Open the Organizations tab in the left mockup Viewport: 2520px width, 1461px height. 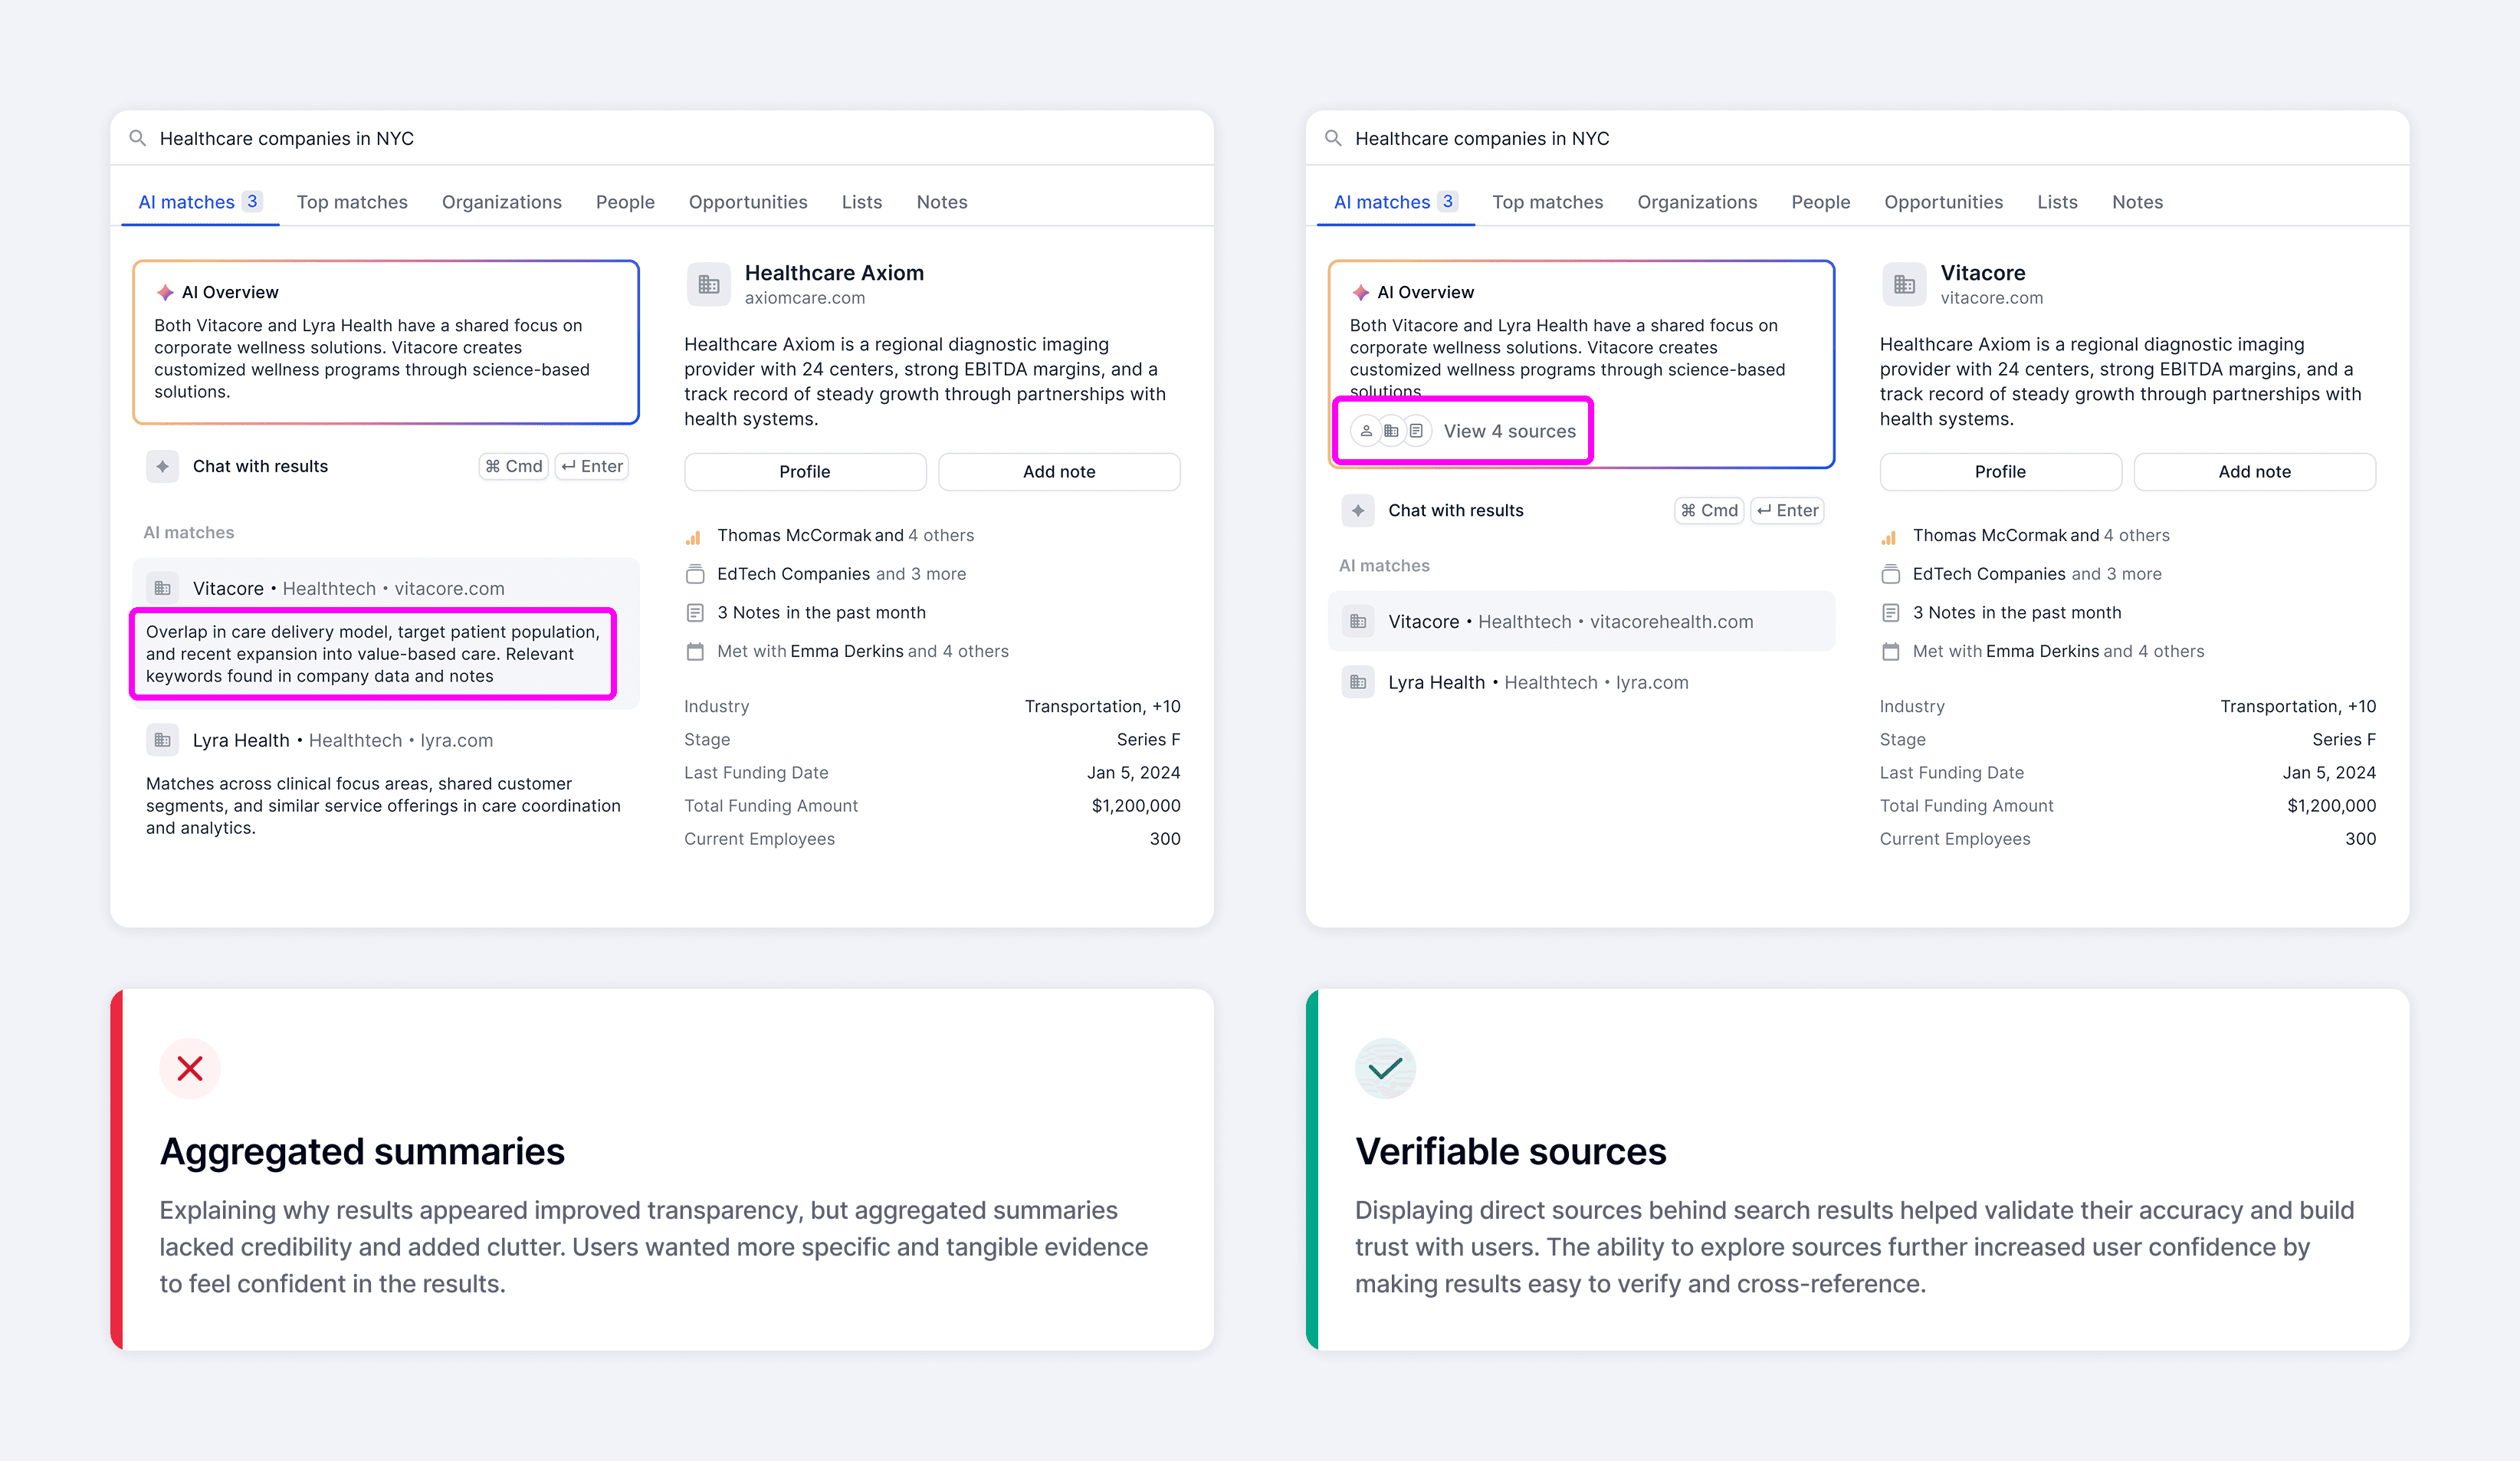pos(502,202)
